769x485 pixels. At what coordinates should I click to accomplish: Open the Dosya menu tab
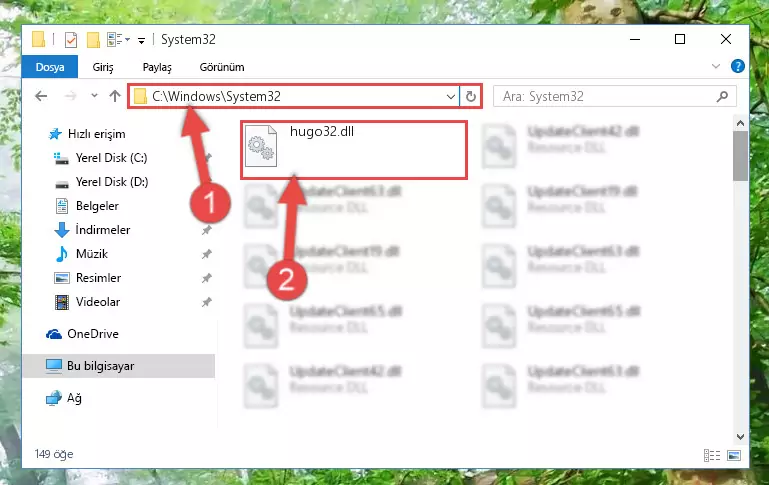[x=50, y=67]
